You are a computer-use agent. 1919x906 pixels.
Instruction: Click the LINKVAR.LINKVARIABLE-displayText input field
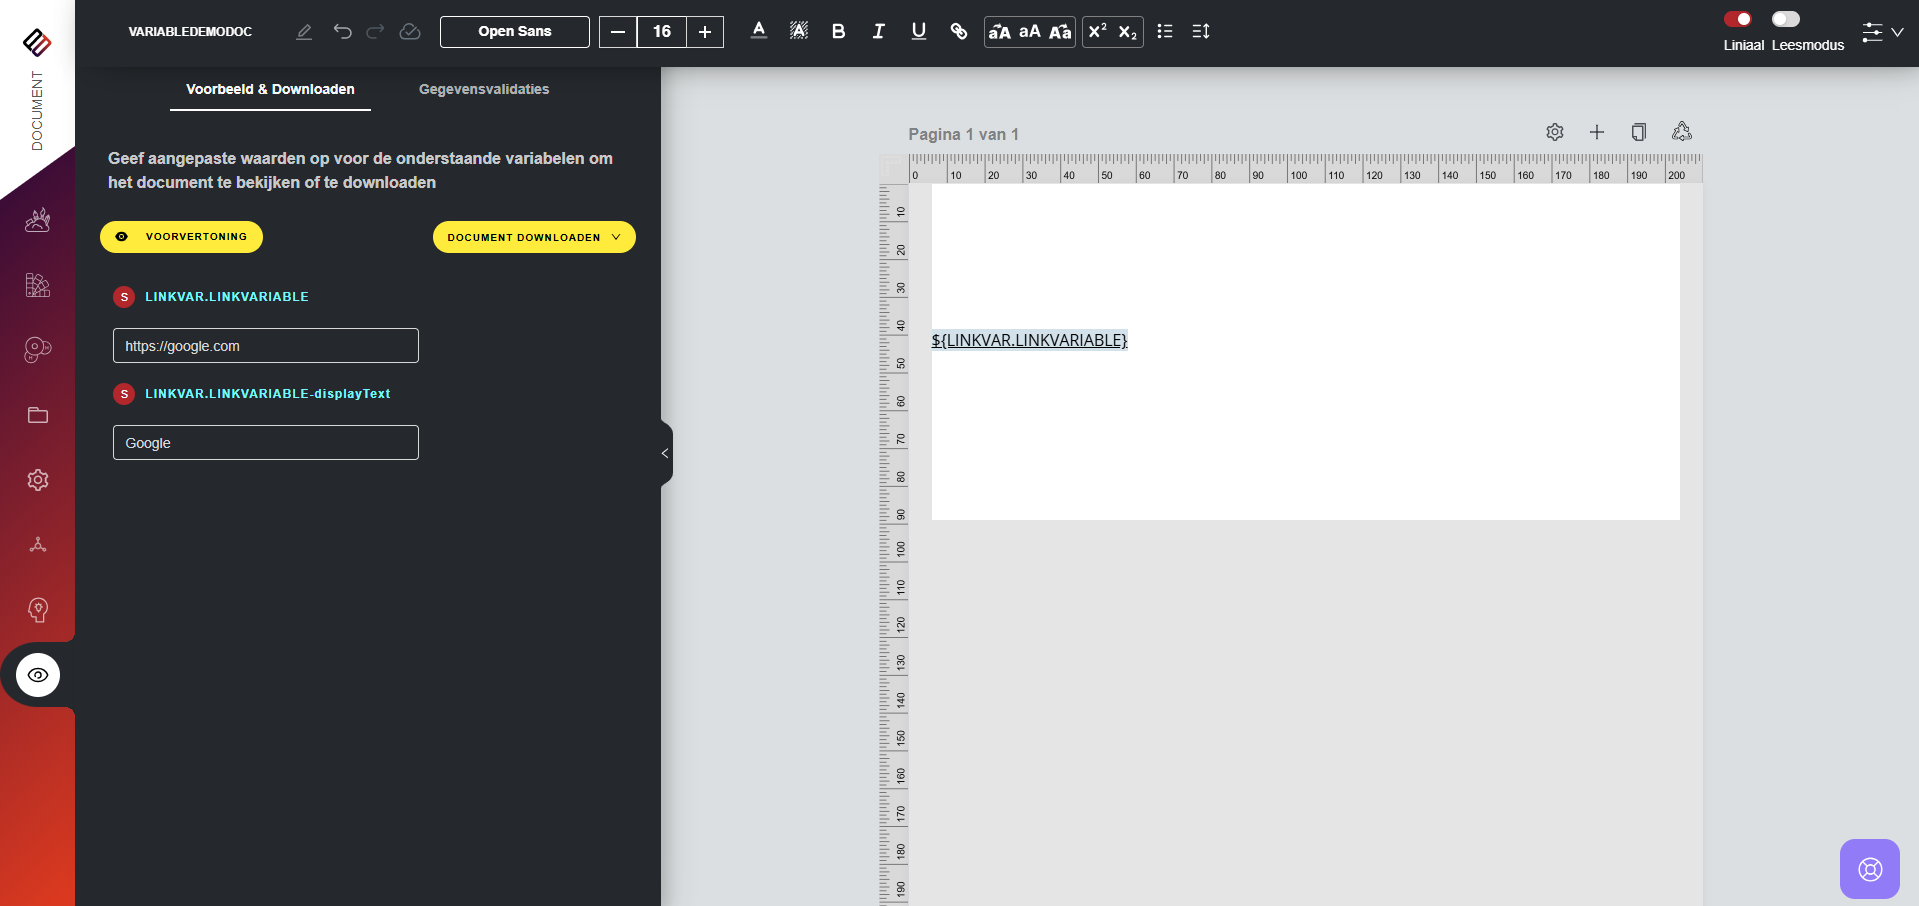tap(265, 443)
